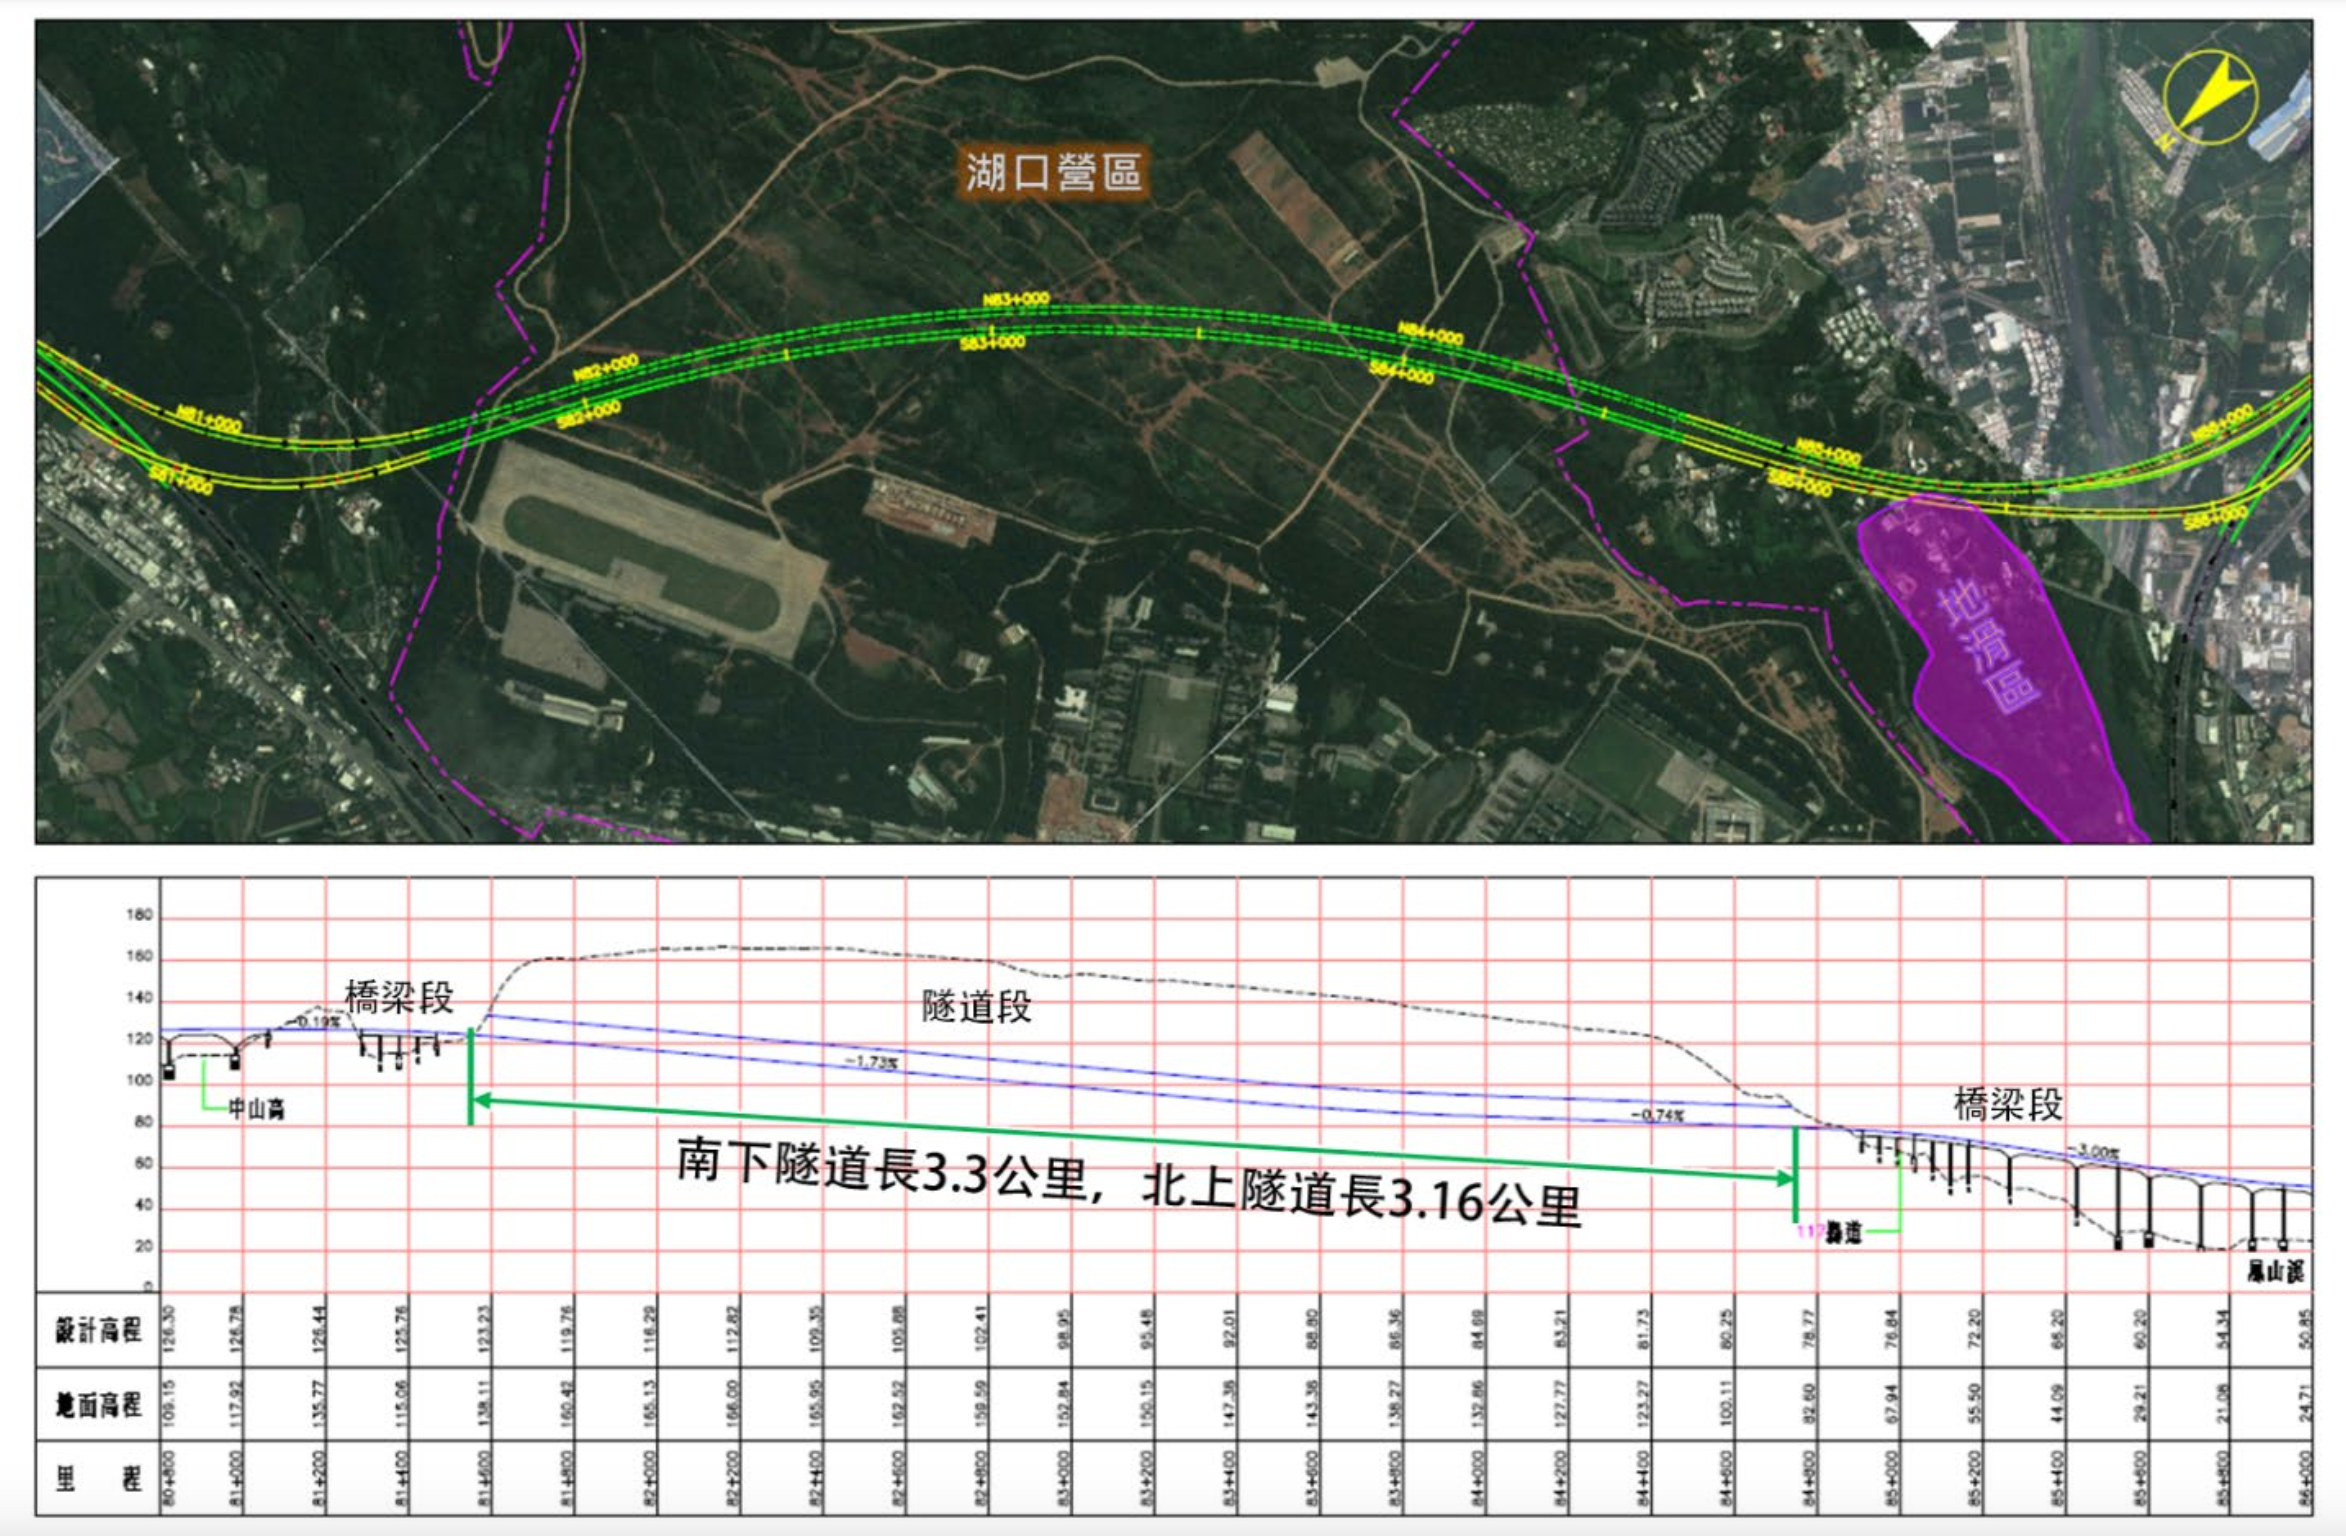Select design elevation value 126.30

pos(168,1328)
